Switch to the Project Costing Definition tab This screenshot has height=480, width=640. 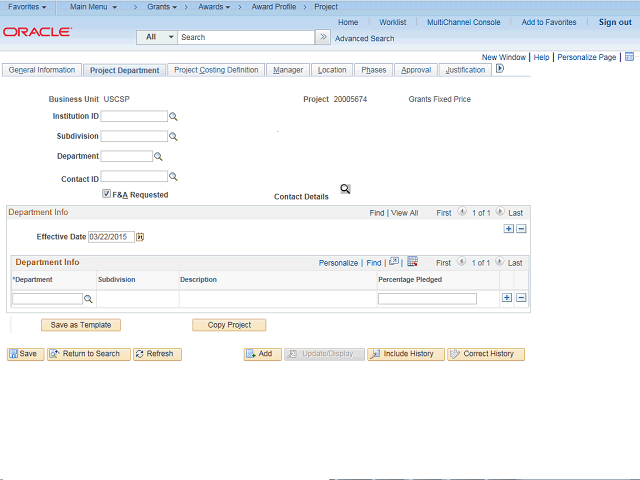coord(216,70)
